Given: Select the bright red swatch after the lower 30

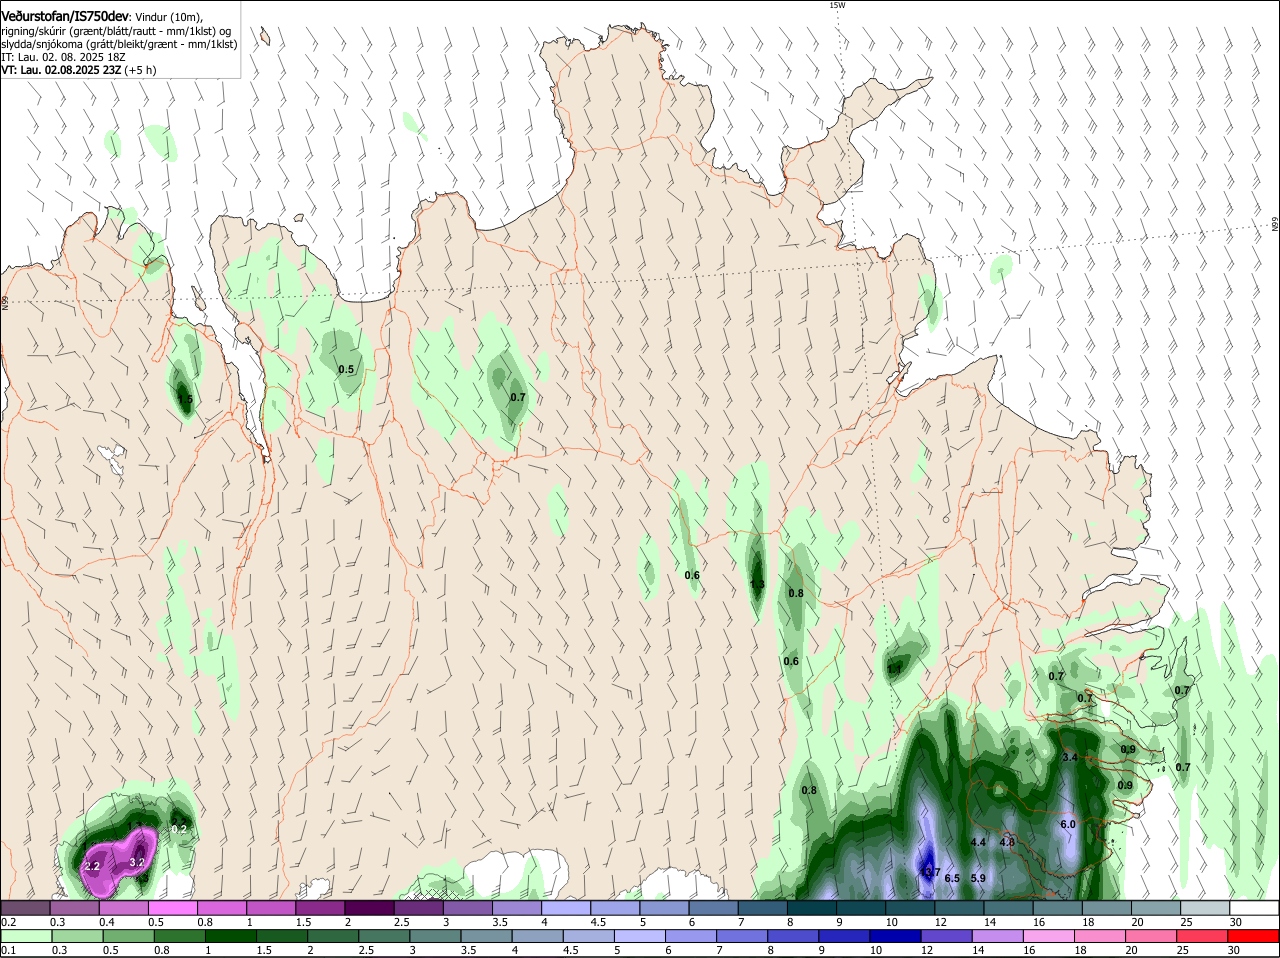Looking at the screenshot, I should coord(1255,936).
